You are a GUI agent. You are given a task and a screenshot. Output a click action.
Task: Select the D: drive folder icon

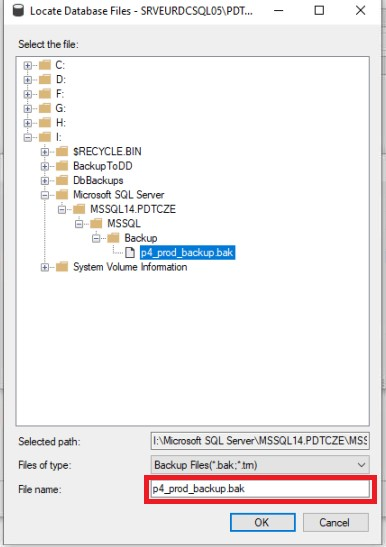point(45,80)
